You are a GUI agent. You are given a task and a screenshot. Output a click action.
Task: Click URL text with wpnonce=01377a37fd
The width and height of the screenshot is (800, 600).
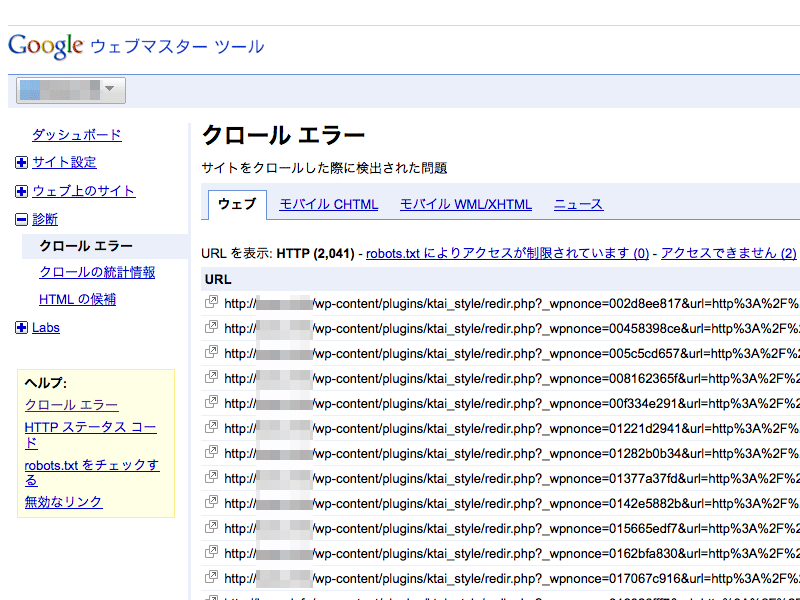click(x=512, y=479)
